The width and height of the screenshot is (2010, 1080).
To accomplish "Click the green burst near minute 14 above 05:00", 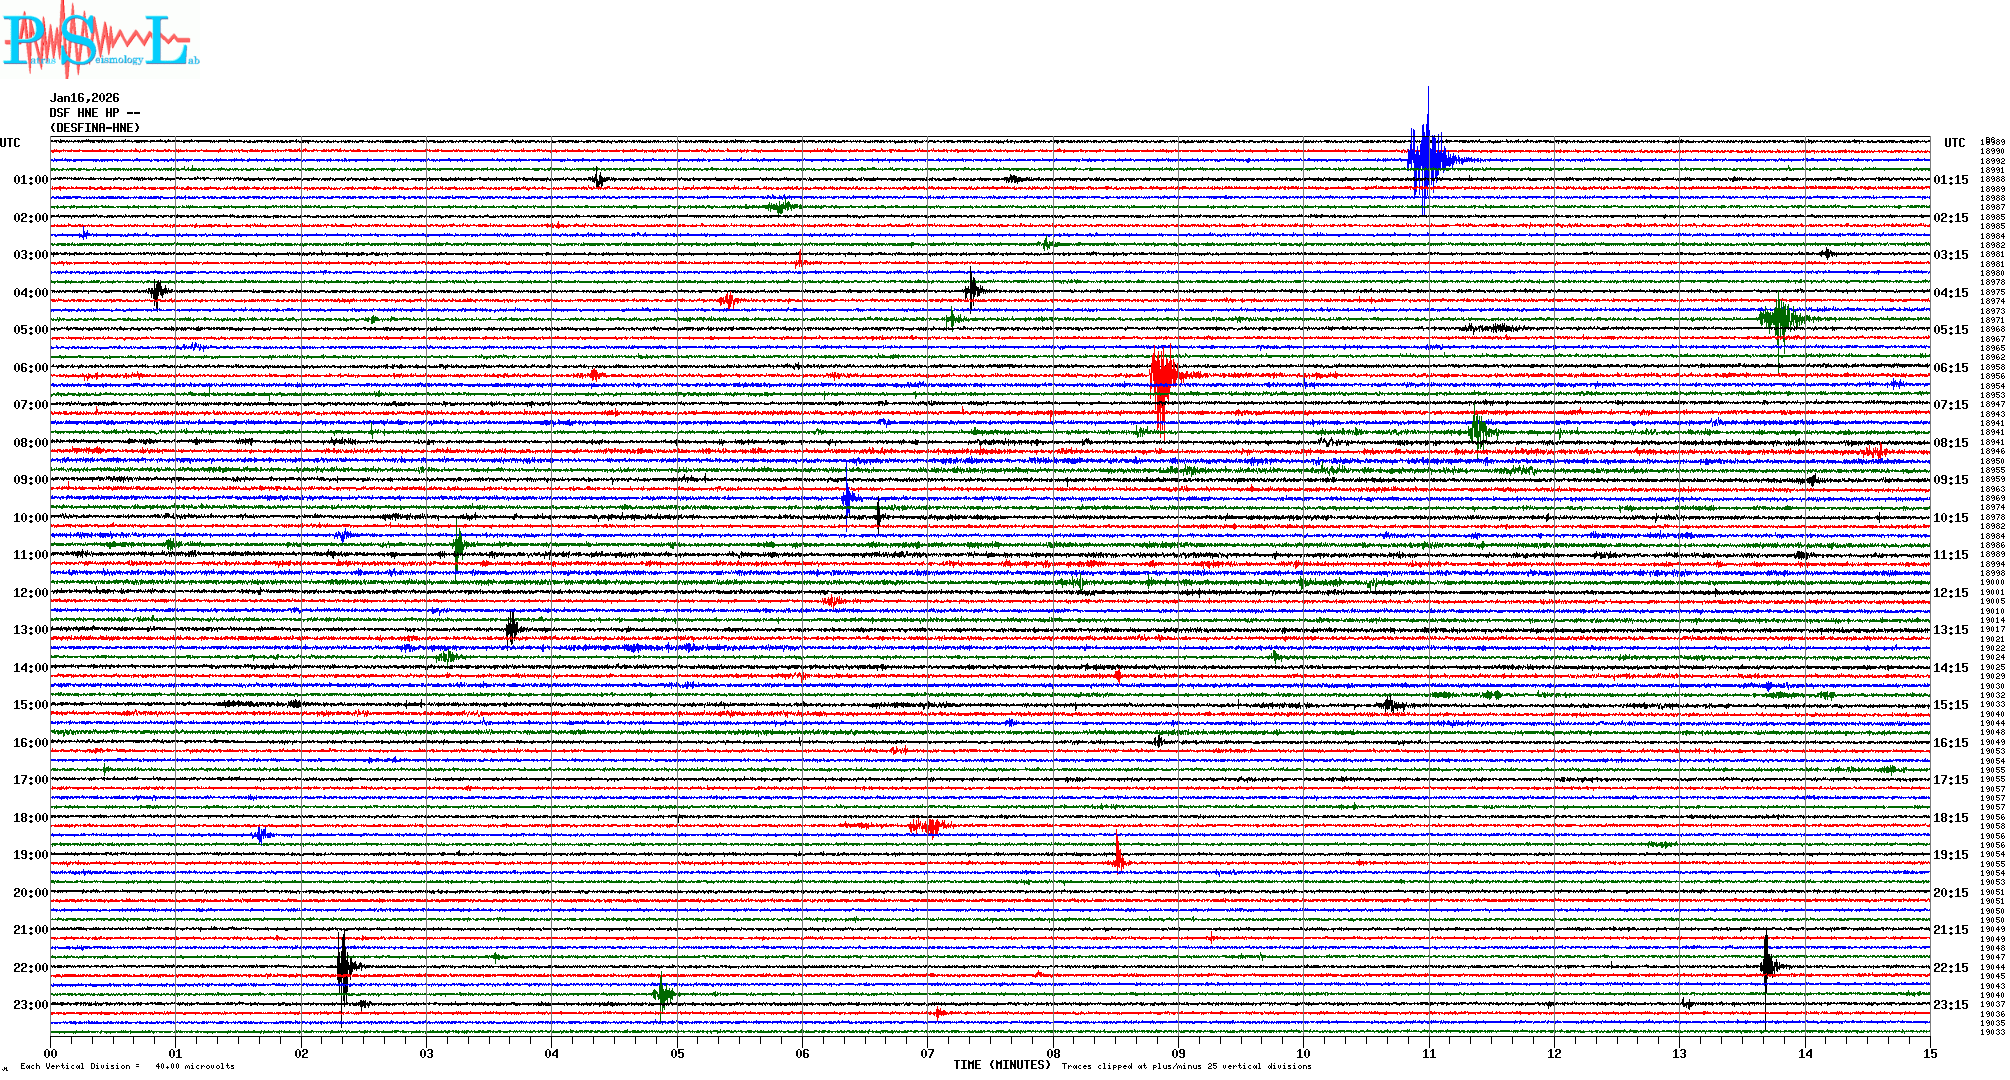I will [1779, 319].
